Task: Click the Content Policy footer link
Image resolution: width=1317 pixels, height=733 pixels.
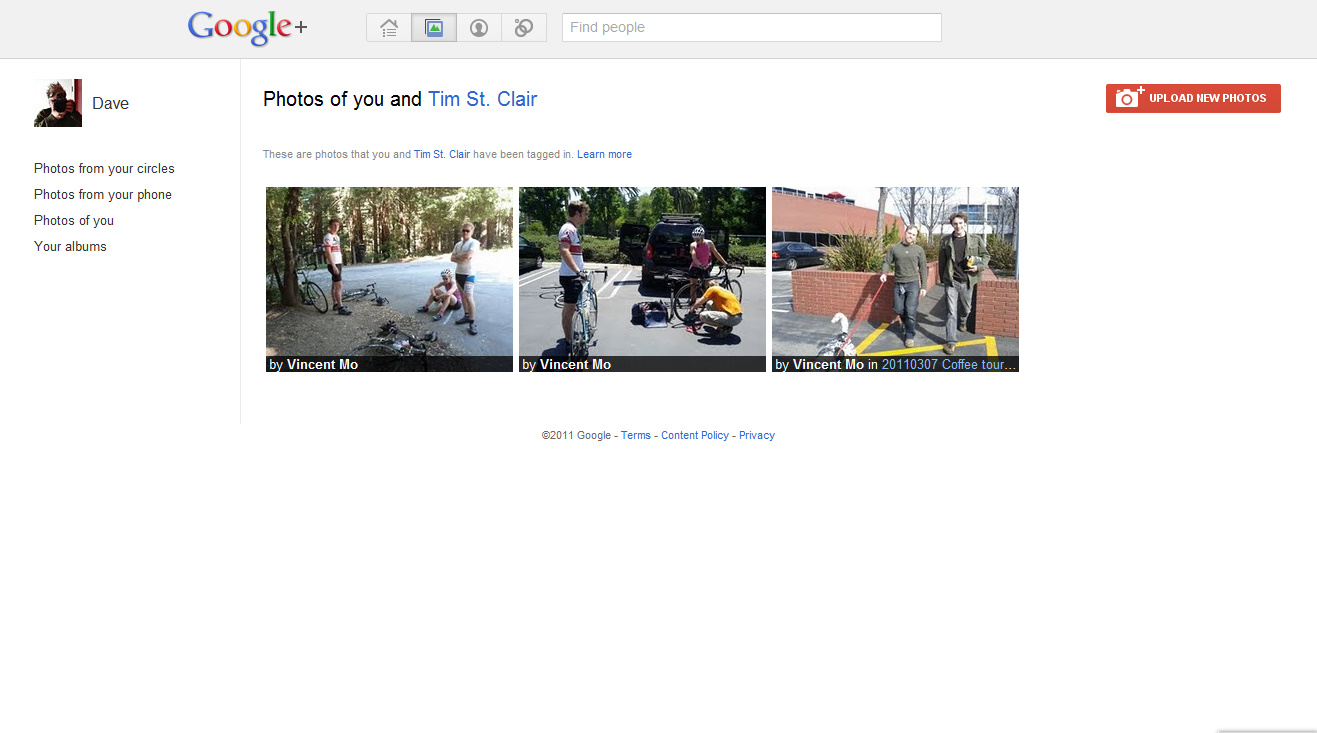Action: (695, 436)
